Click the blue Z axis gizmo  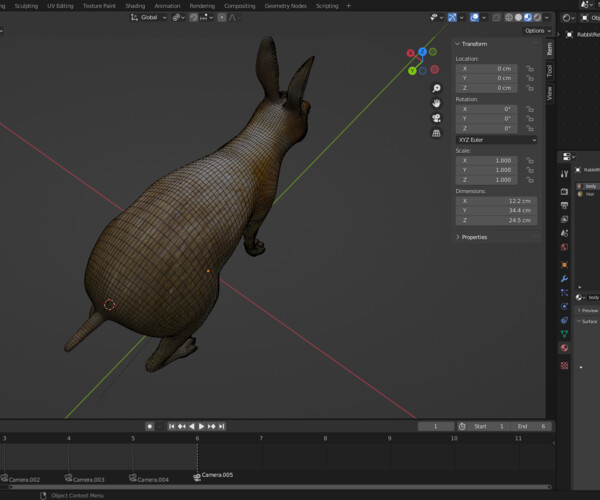pyautogui.click(x=422, y=51)
